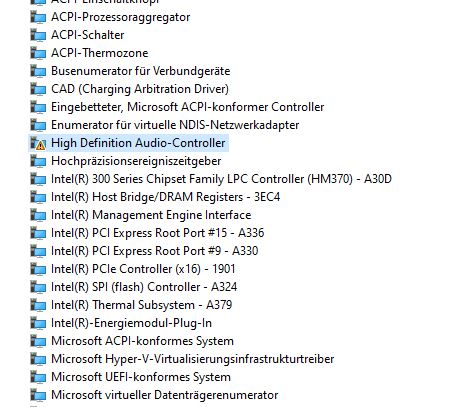
Task: Select Intel(R) PCIe Controller (x16) - 1901
Action: tap(143, 269)
